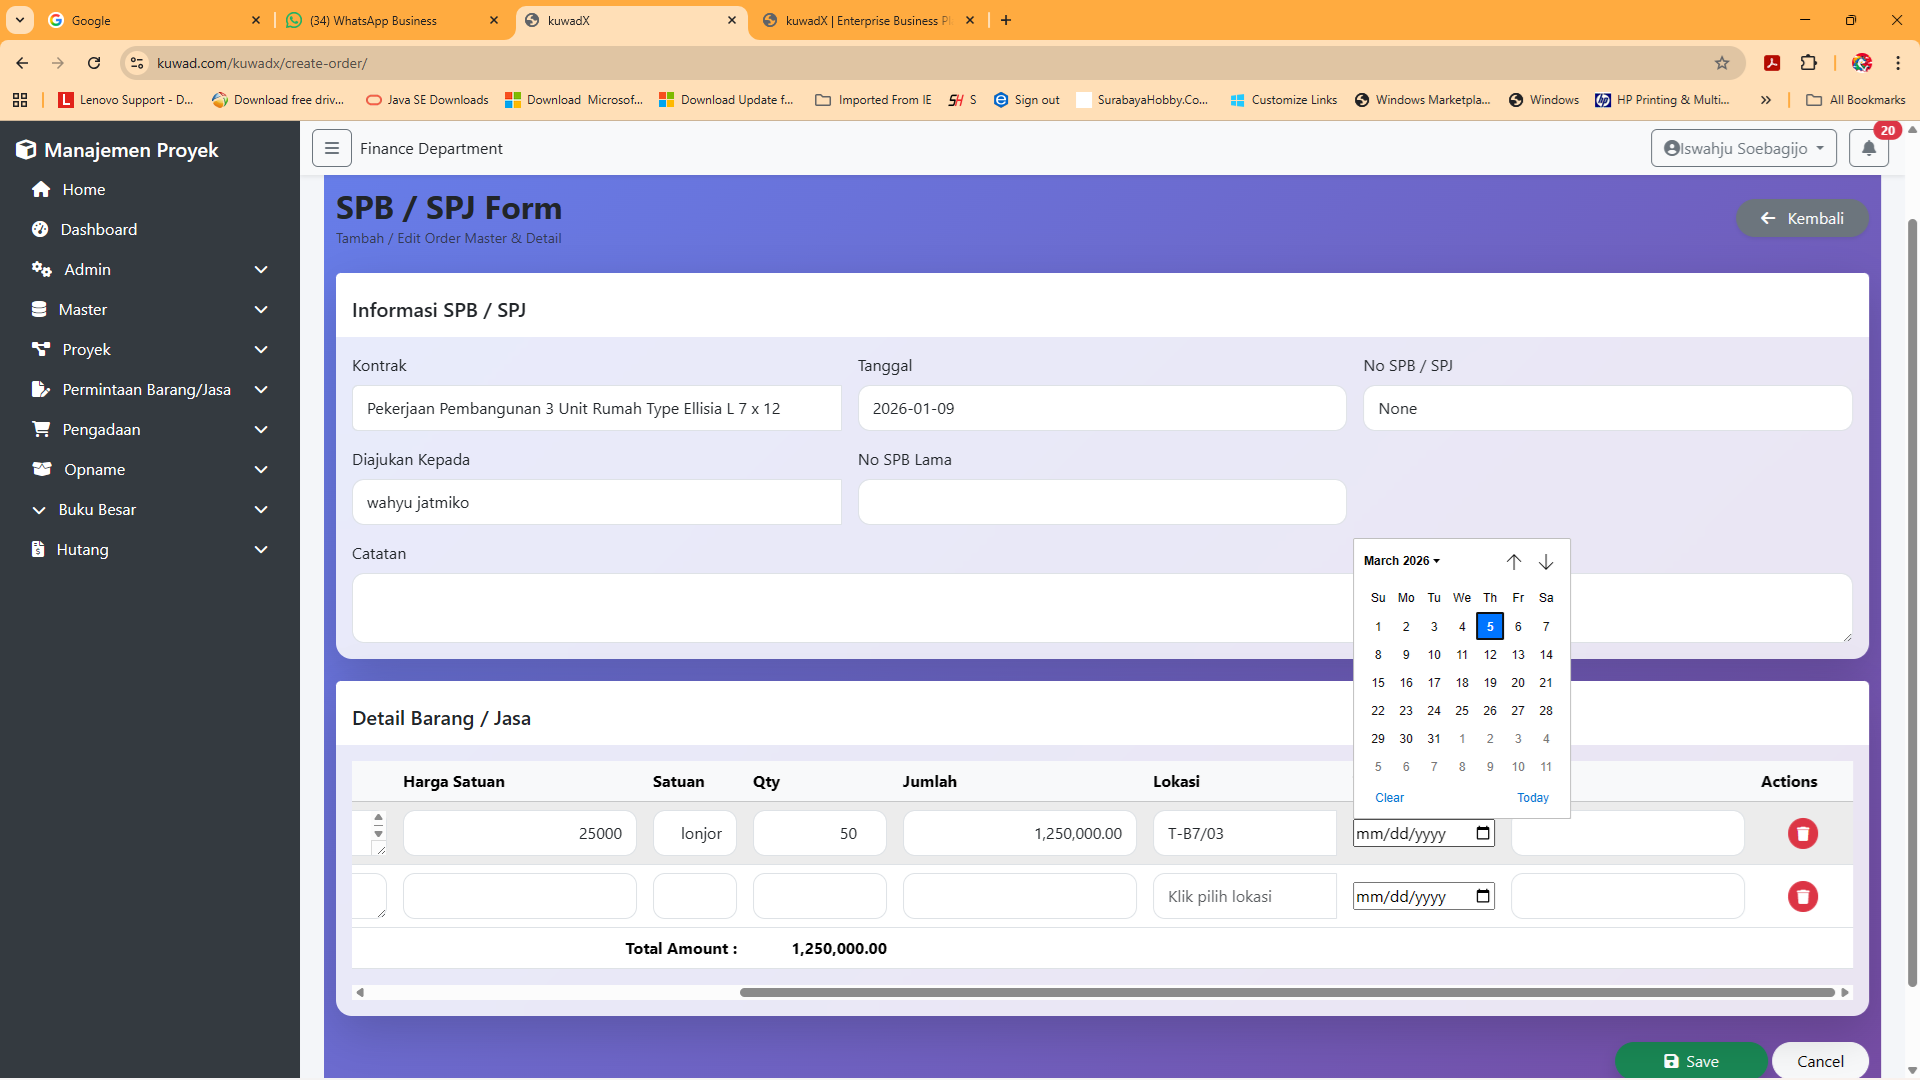Screen dimensions: 1920x1080
Task: Switch to the WhatsApp Business tab
Action: coord(392,20)
